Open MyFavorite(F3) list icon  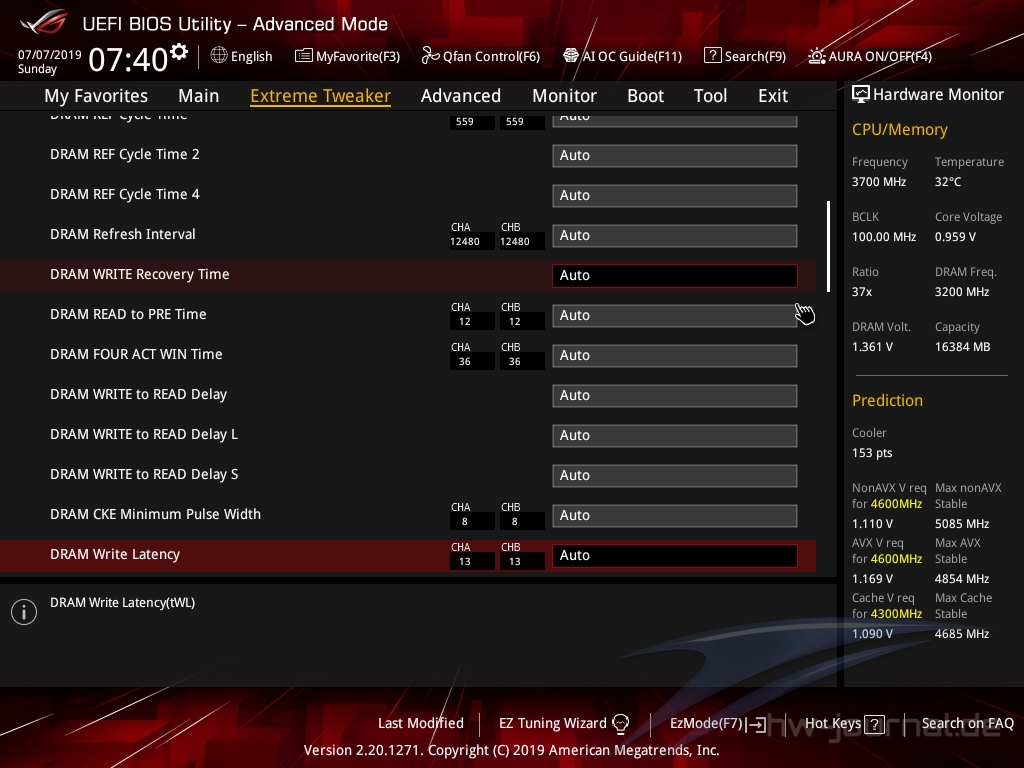point(303,56)
